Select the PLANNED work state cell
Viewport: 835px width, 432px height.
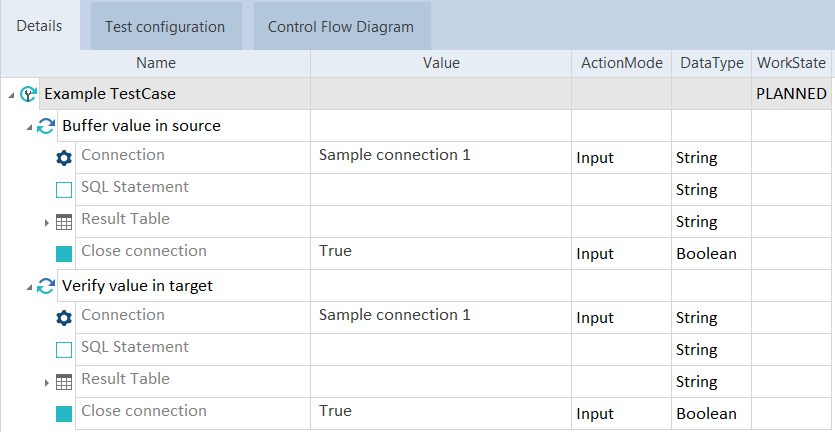pos(791,94)
